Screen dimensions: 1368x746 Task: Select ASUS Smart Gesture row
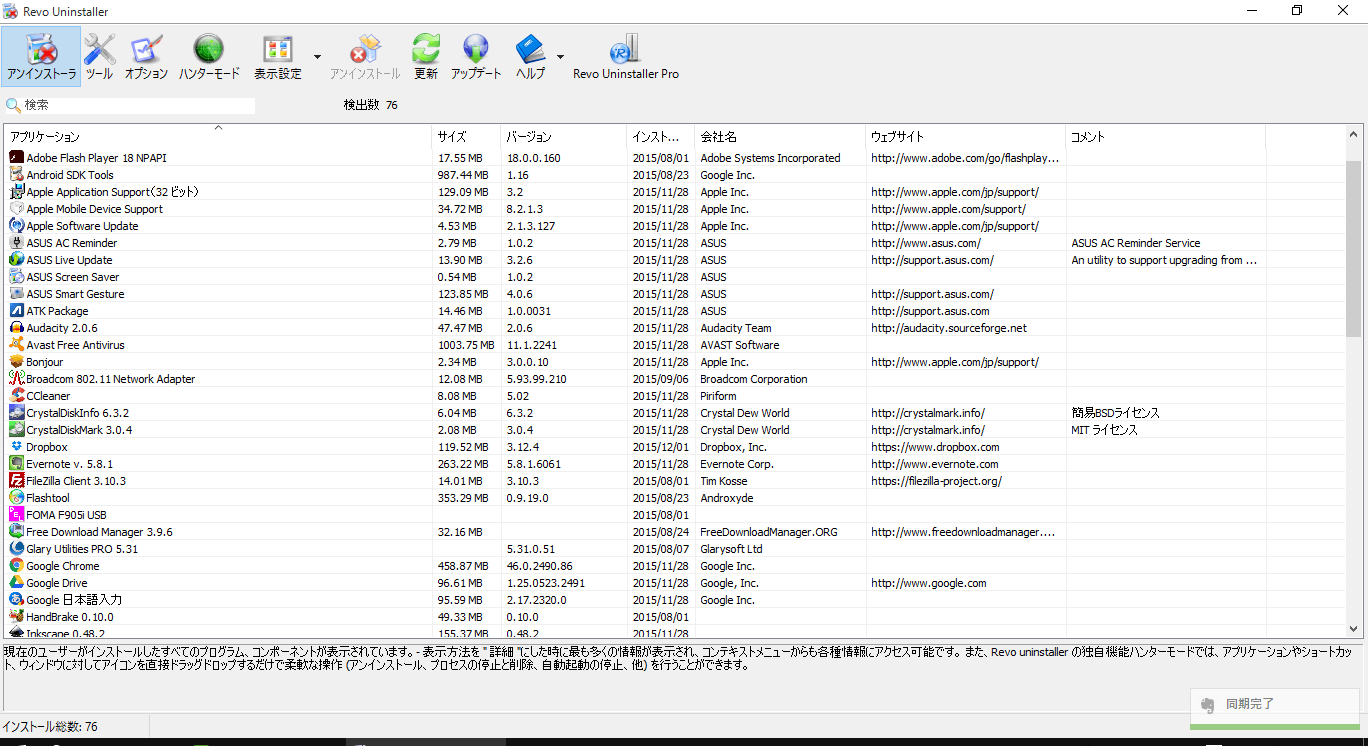(675, 294)
